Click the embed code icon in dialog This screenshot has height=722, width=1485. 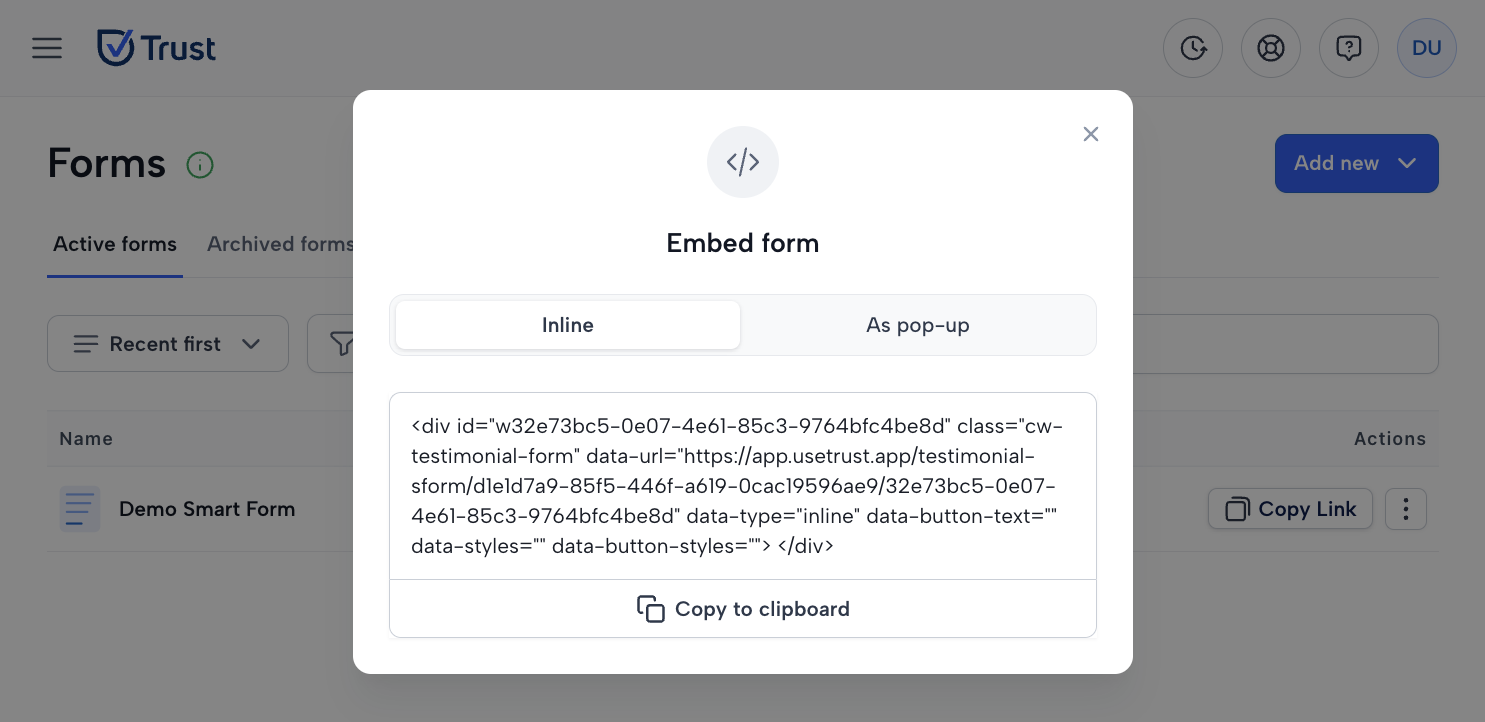[743, 162]
